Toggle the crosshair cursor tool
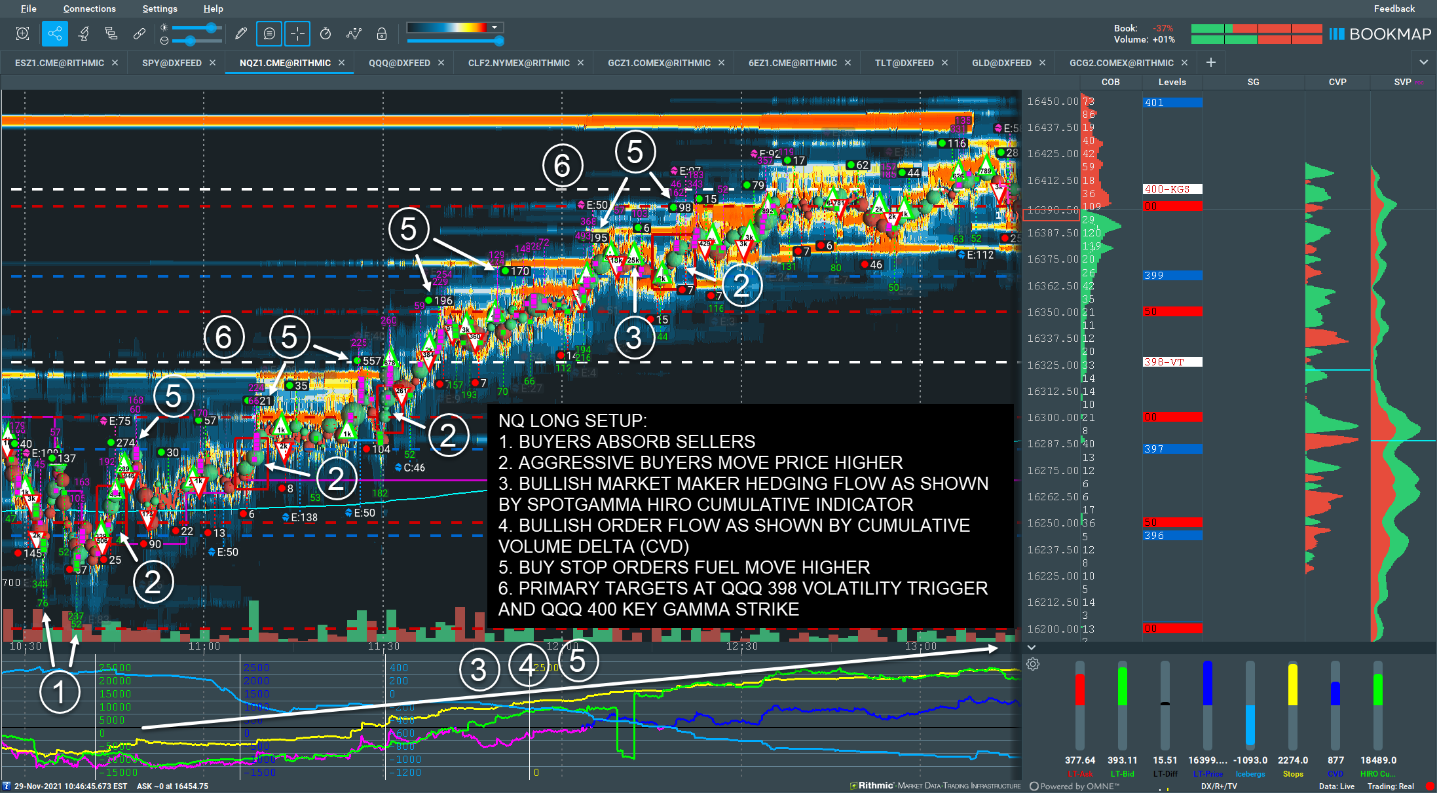 [297, 33]
